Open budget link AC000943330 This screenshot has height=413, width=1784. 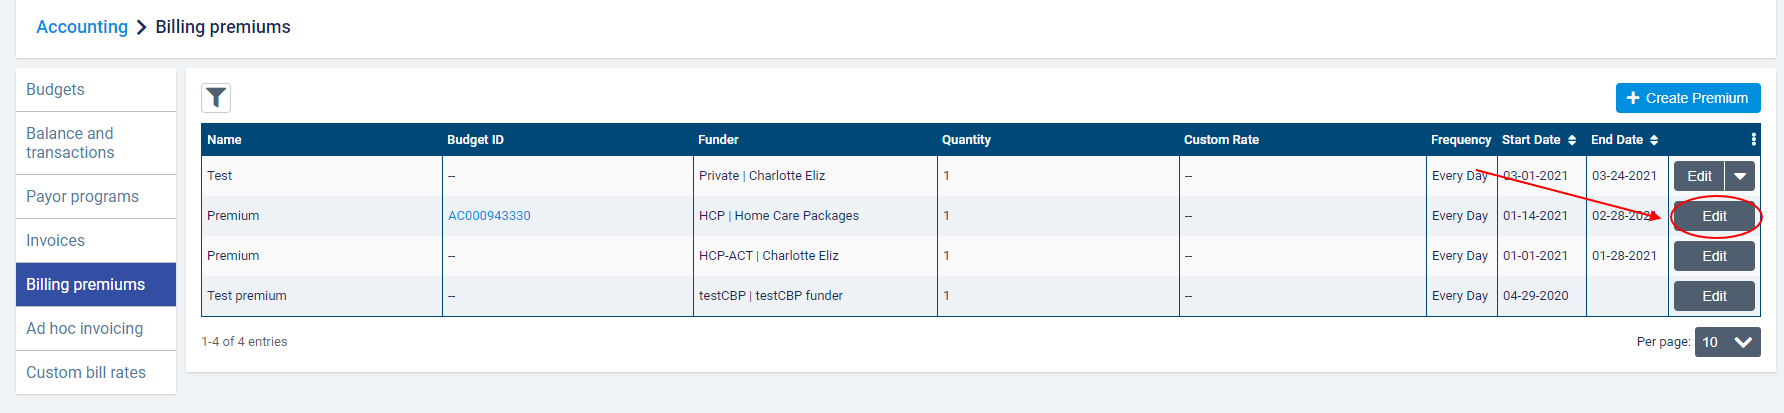[x=489, y=216]
